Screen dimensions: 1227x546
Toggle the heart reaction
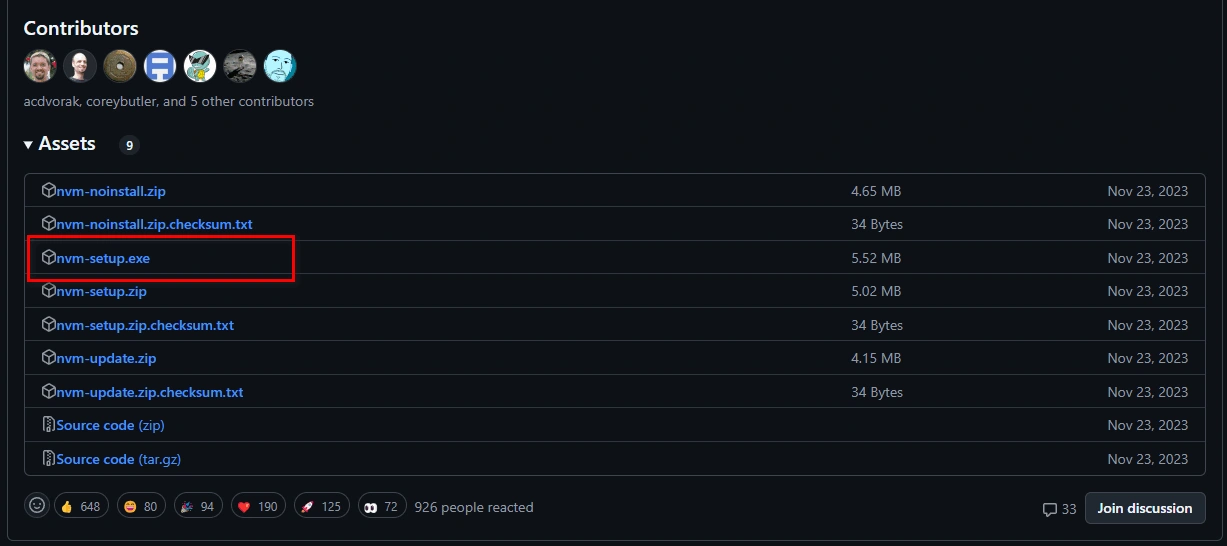click(258, 506)
